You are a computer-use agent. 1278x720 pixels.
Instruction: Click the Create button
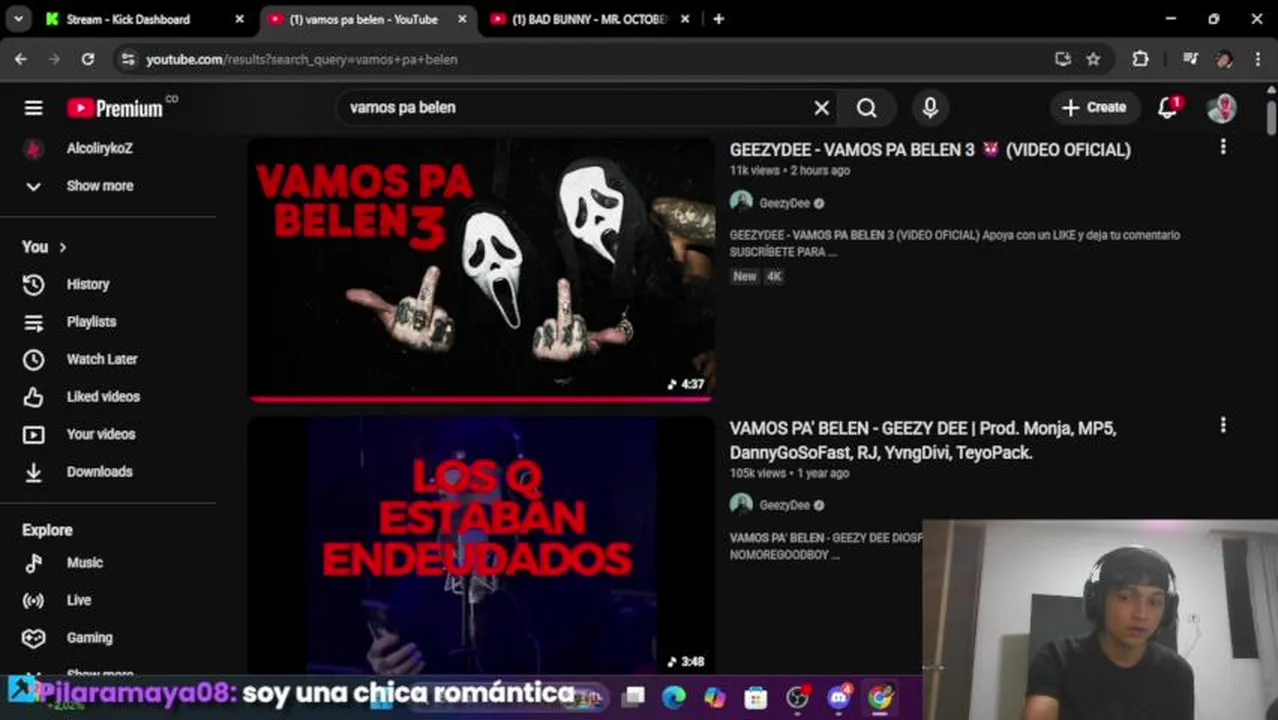(1095, 108)
